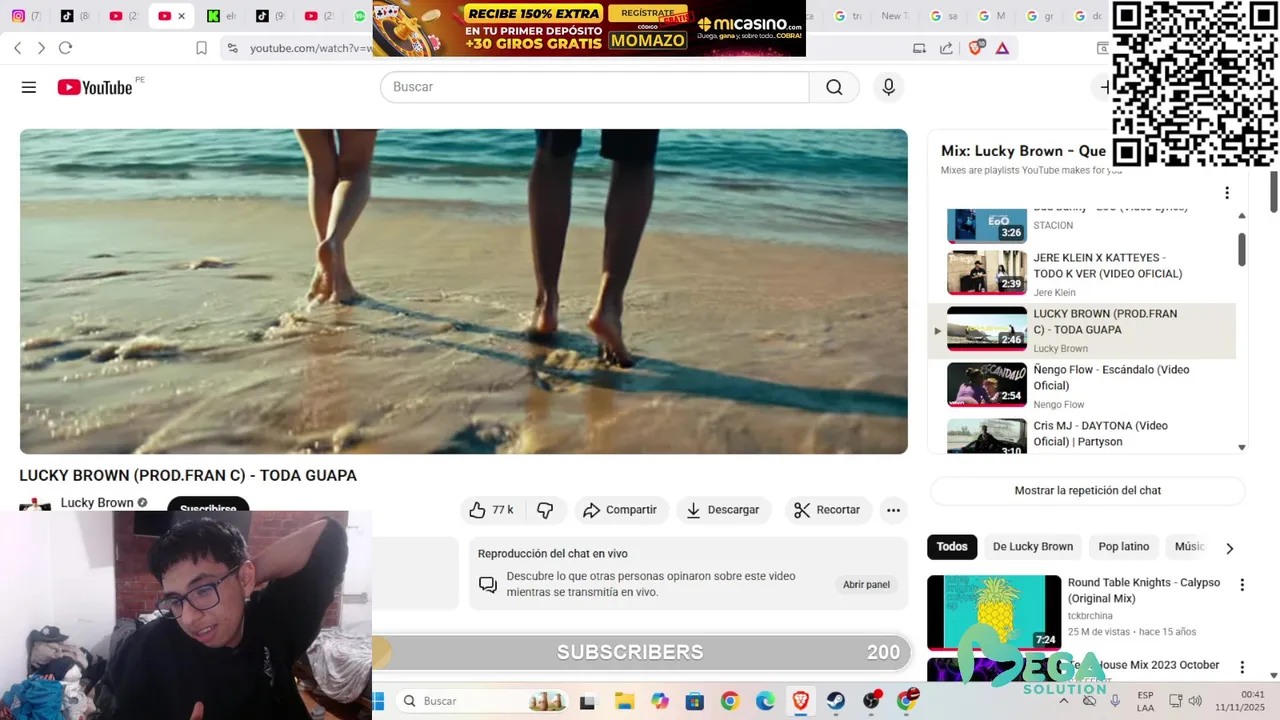Close the active YouTube tab

pos(181,16)
